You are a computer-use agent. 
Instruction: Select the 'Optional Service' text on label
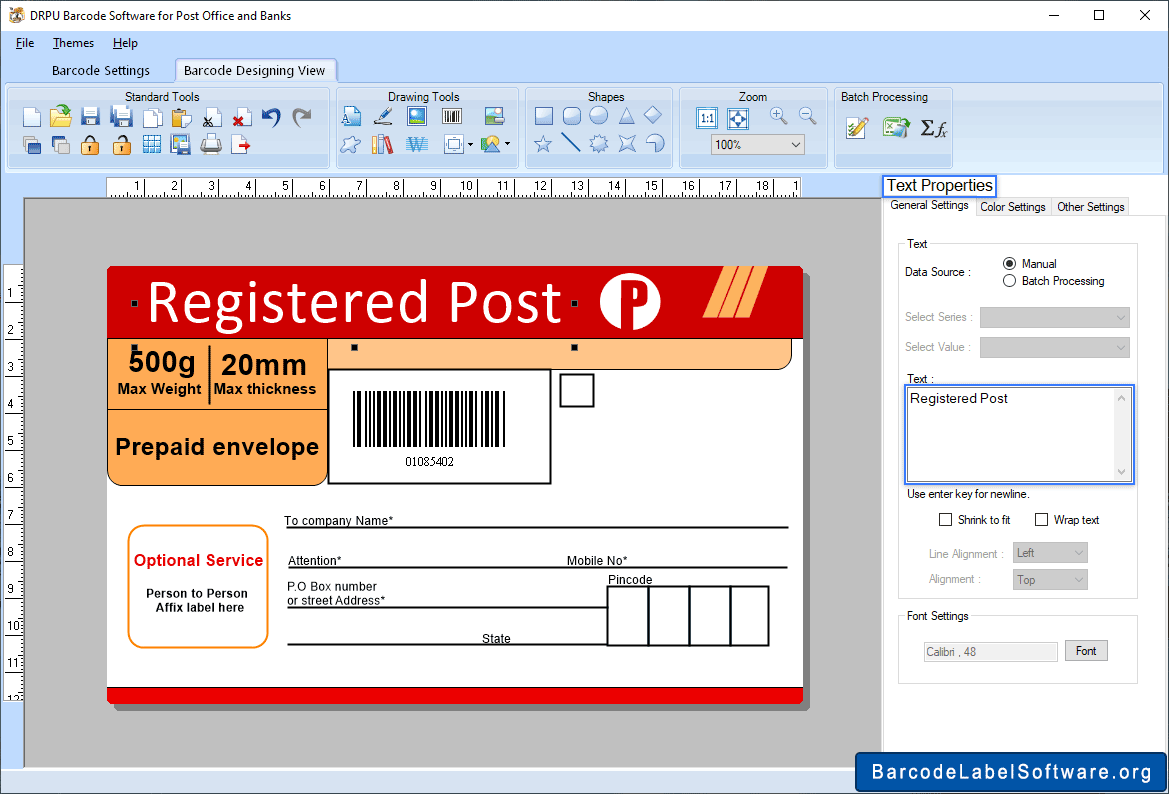198,560
